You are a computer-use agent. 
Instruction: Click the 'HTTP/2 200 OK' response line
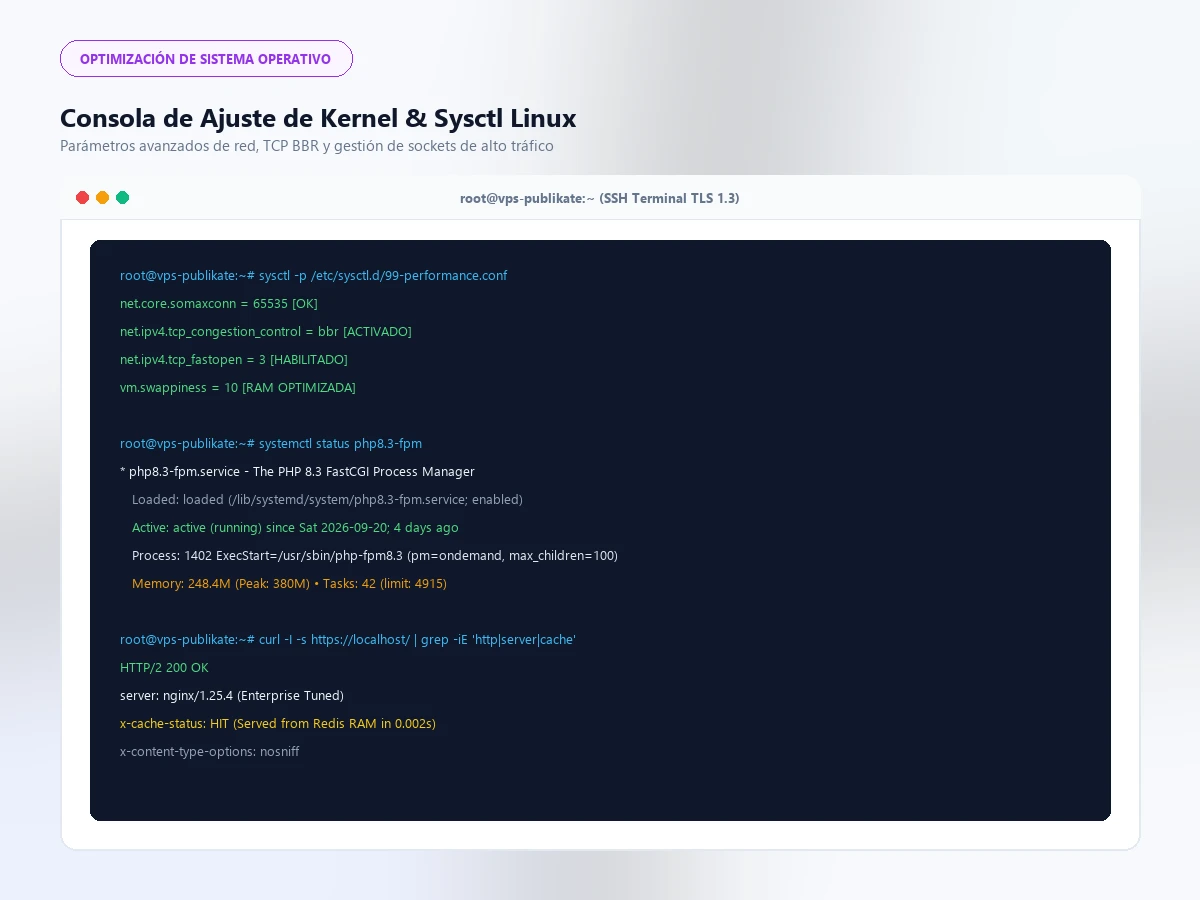point(164,667)
